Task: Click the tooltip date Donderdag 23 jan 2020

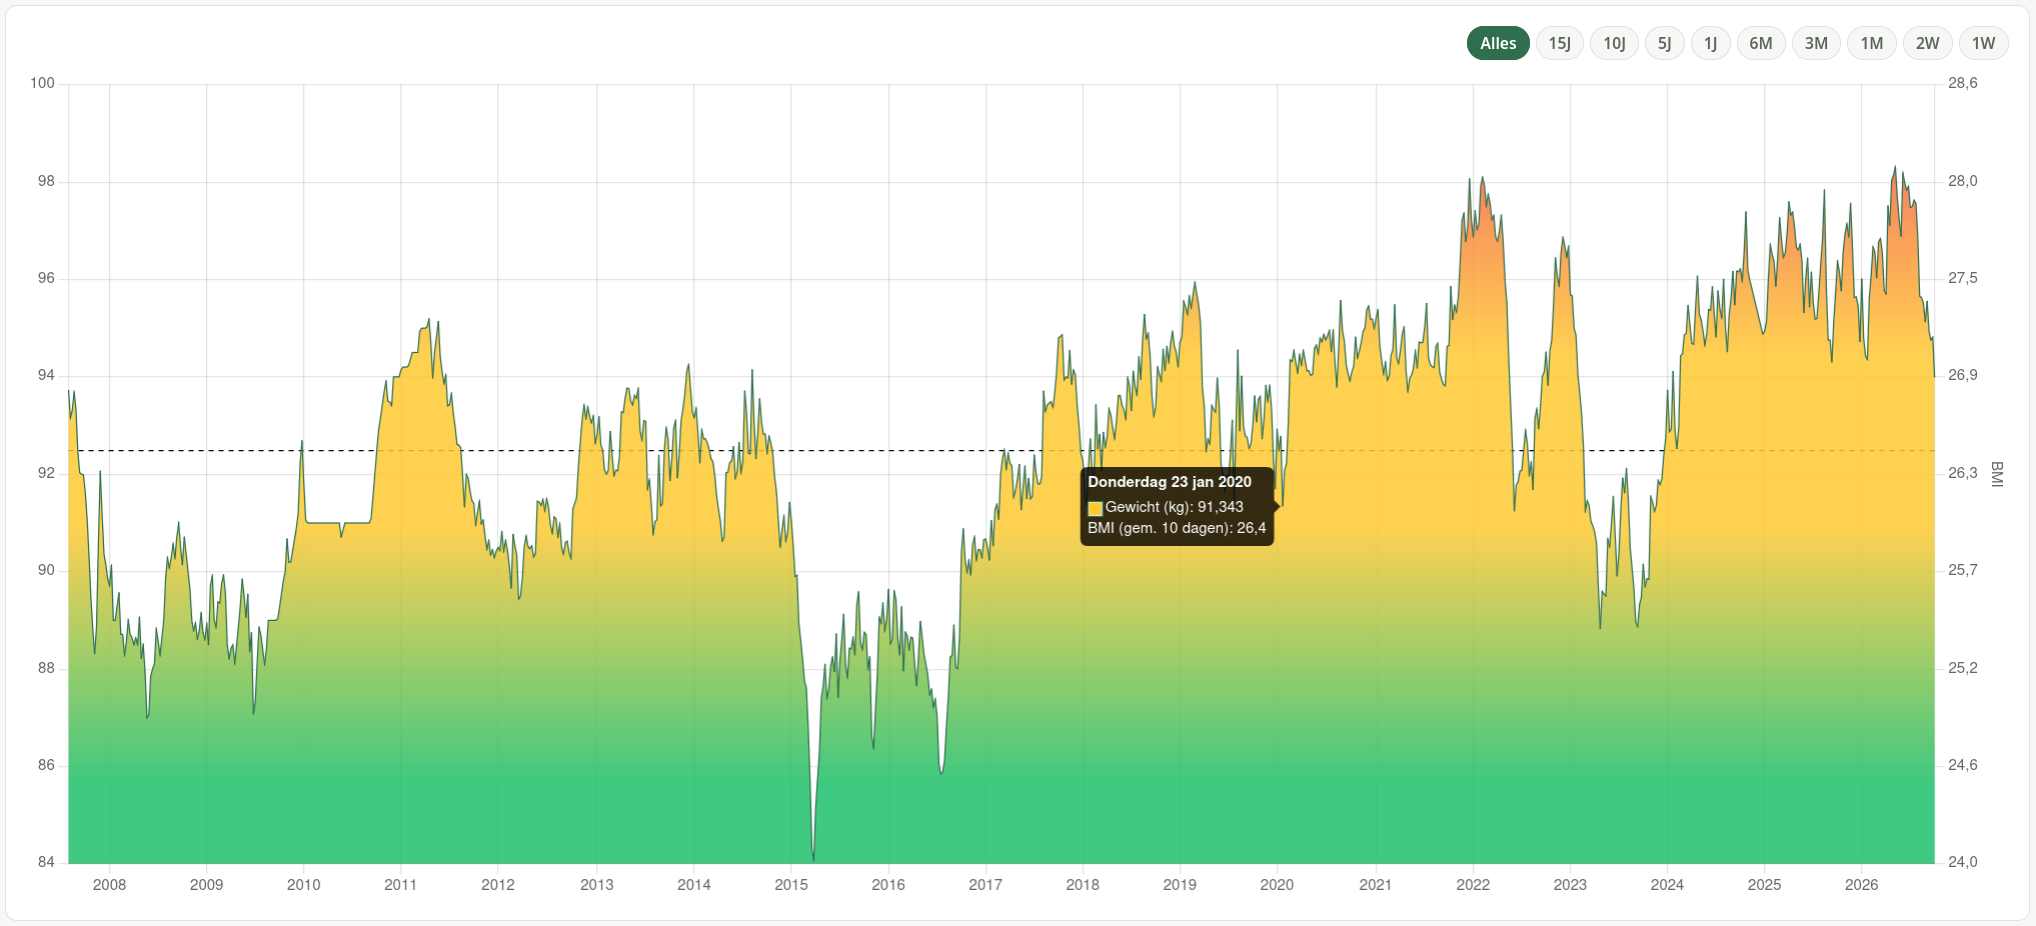Action: coord(1169,482)
